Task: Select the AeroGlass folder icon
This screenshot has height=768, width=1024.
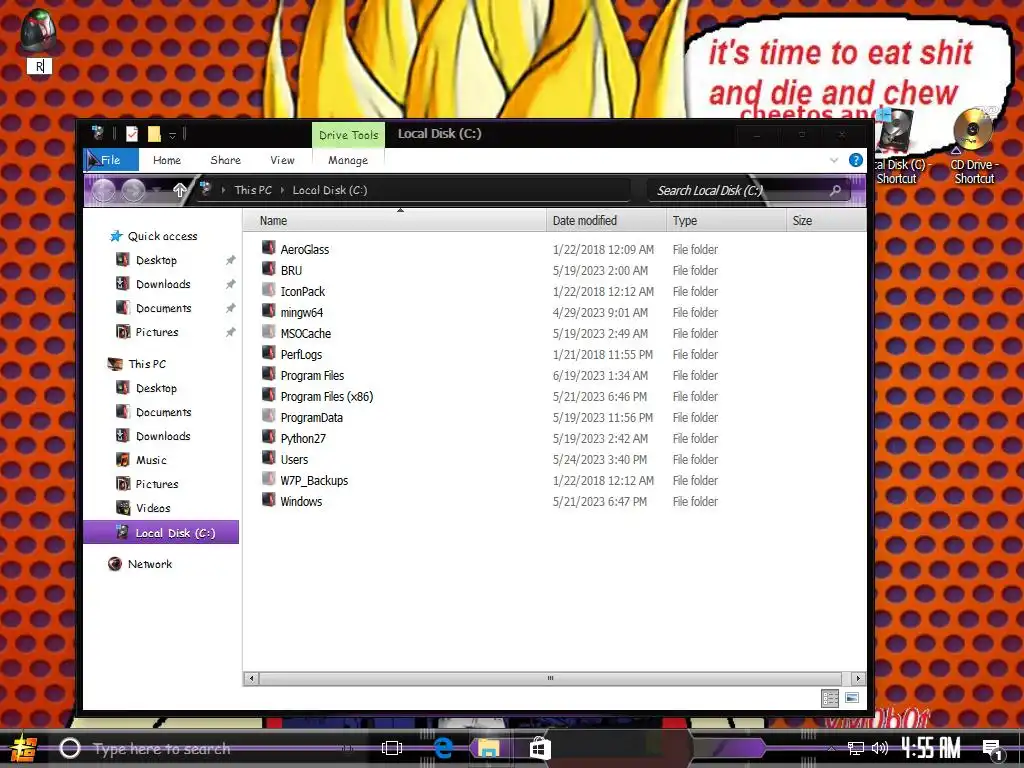Action: (268, 248)
